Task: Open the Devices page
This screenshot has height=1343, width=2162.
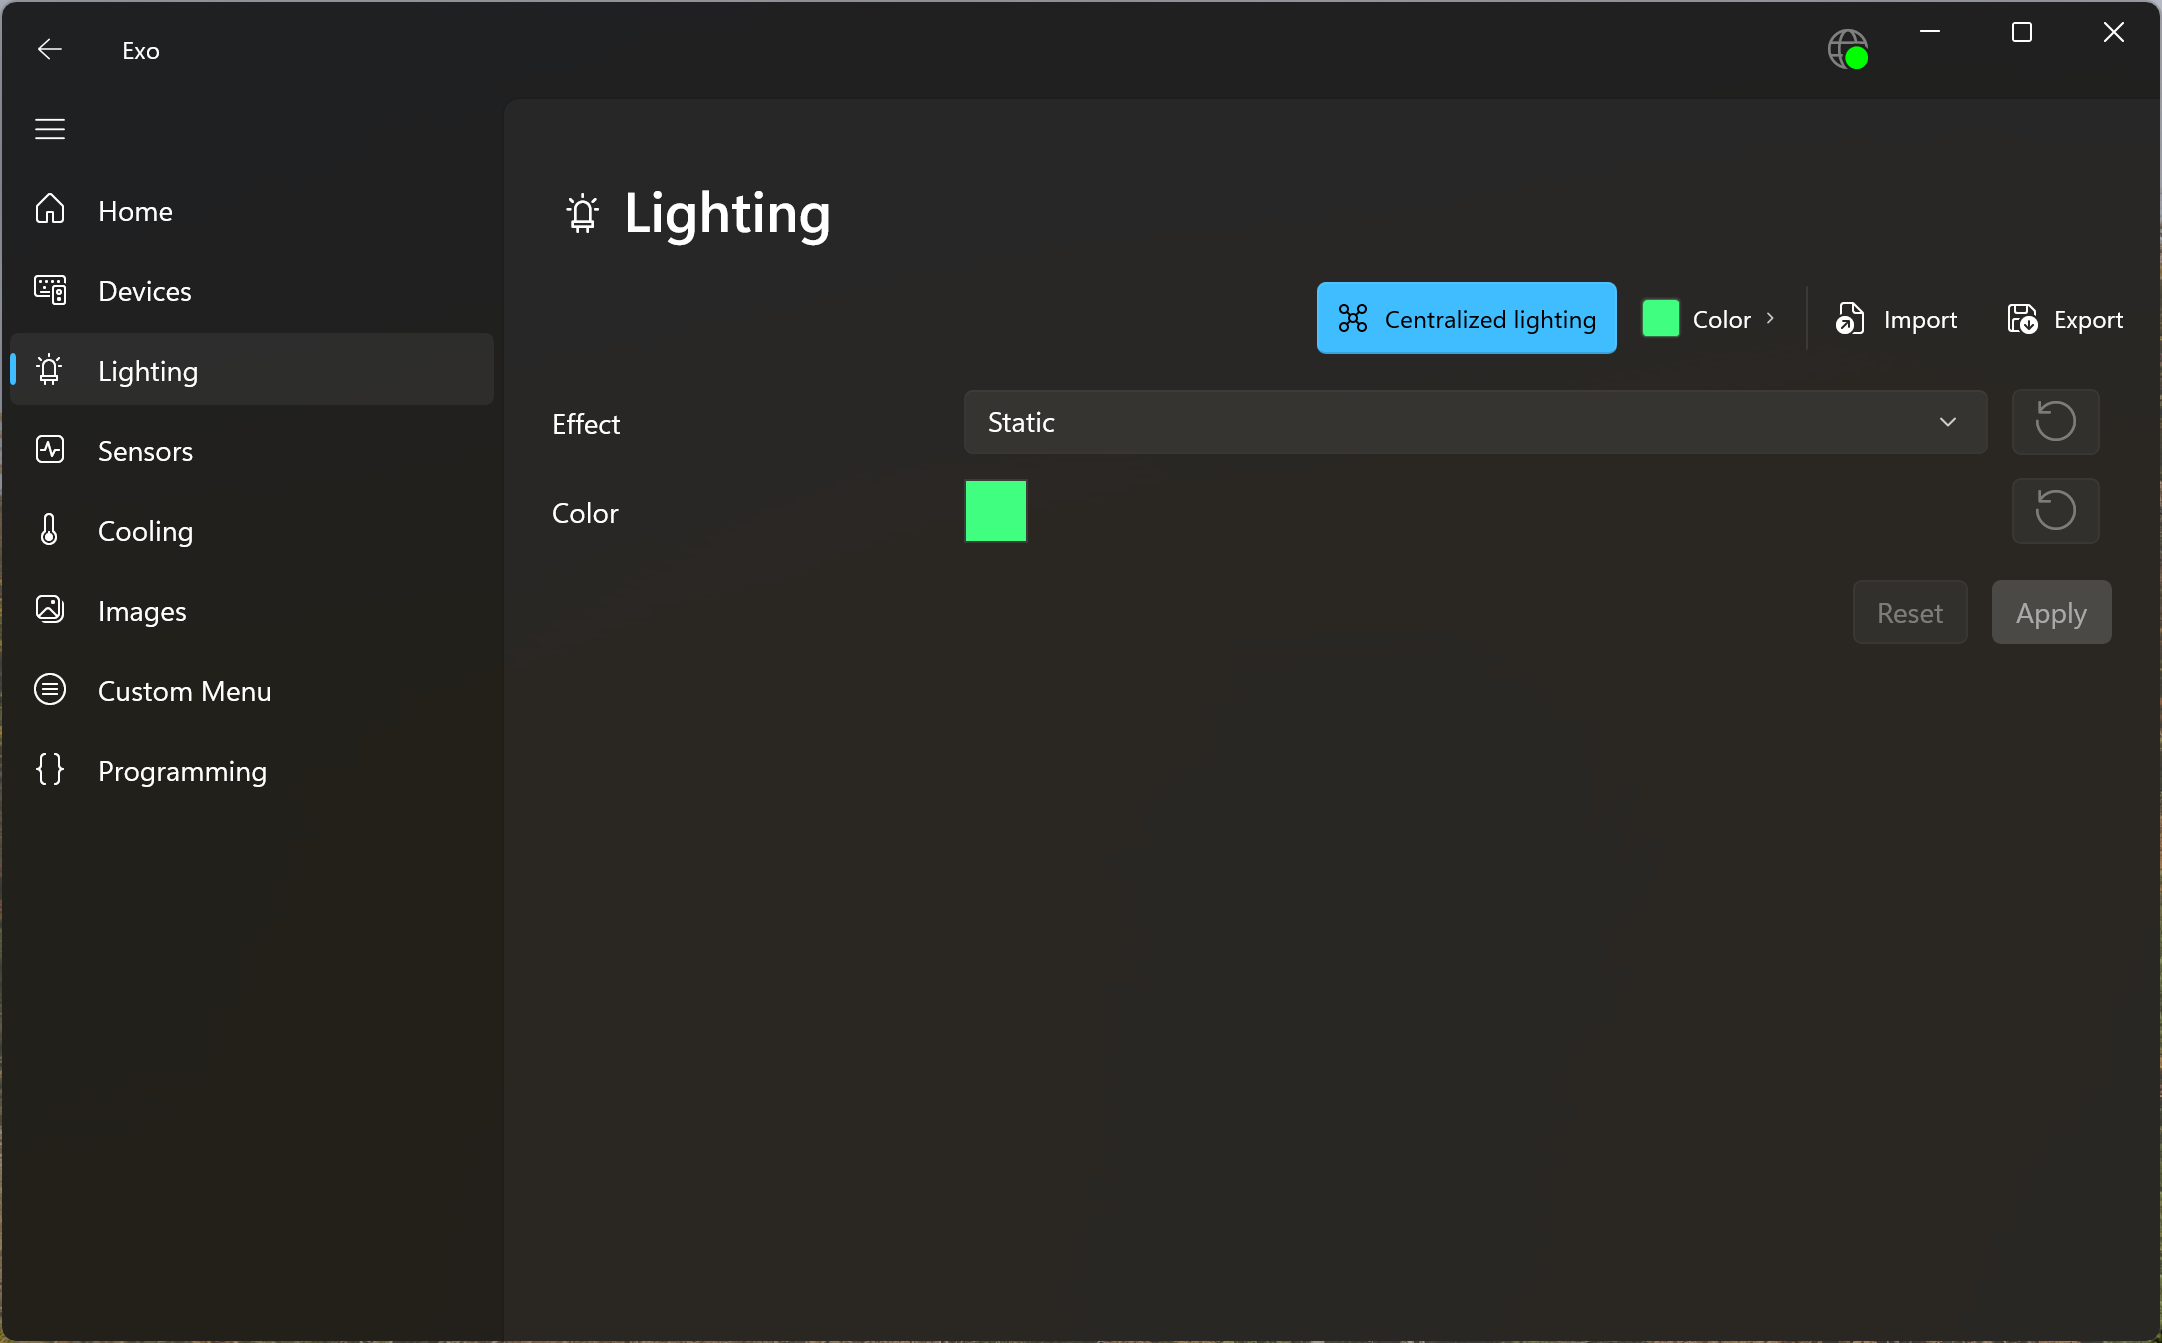Action: coord(144,291)
